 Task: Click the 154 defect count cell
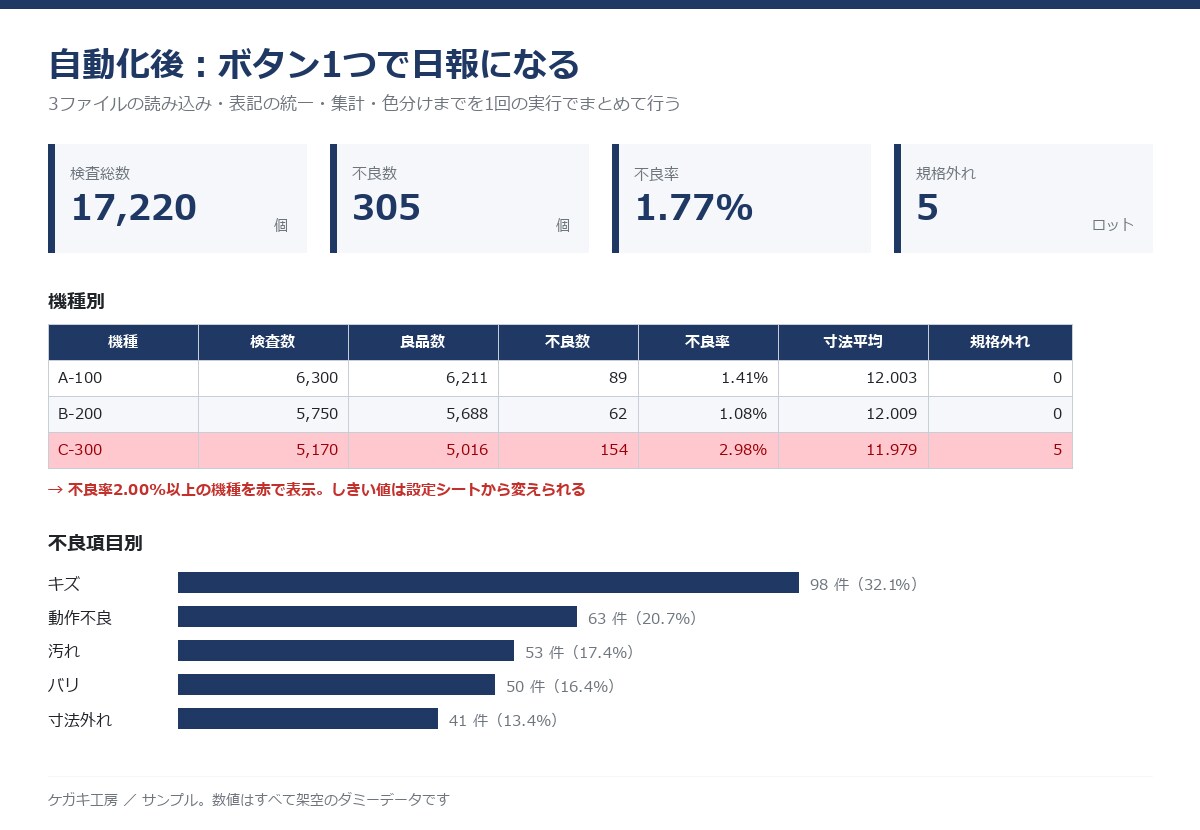[568, 450]
